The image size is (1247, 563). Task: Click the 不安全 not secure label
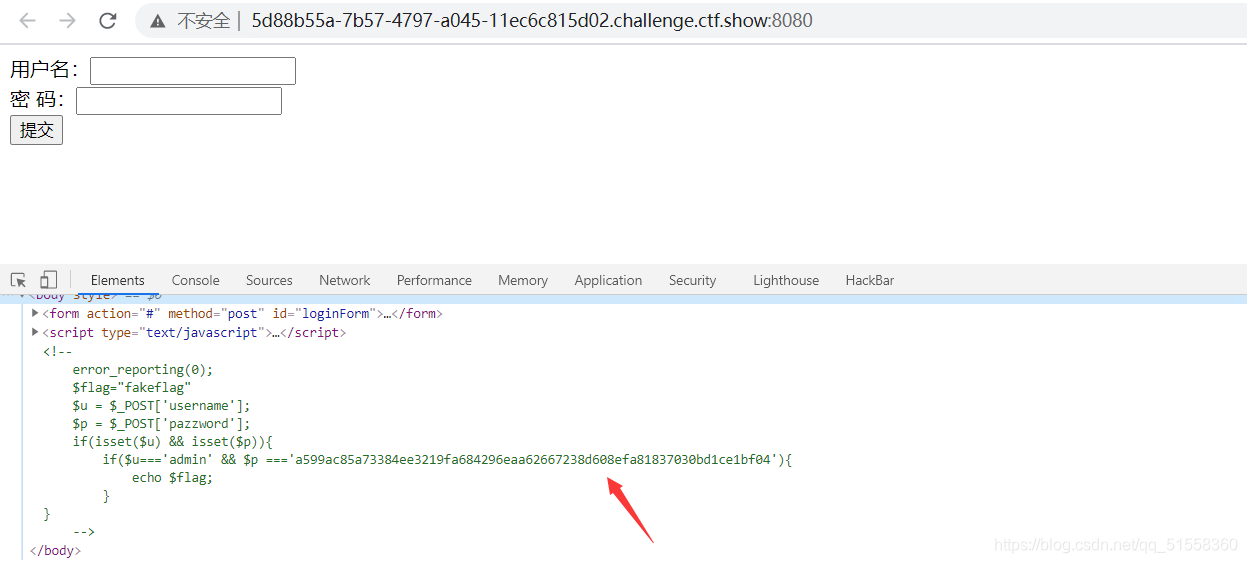(203, 21)
